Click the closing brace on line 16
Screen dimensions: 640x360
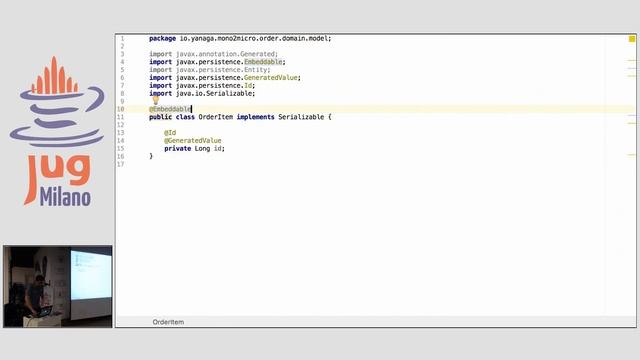[151, 156]
